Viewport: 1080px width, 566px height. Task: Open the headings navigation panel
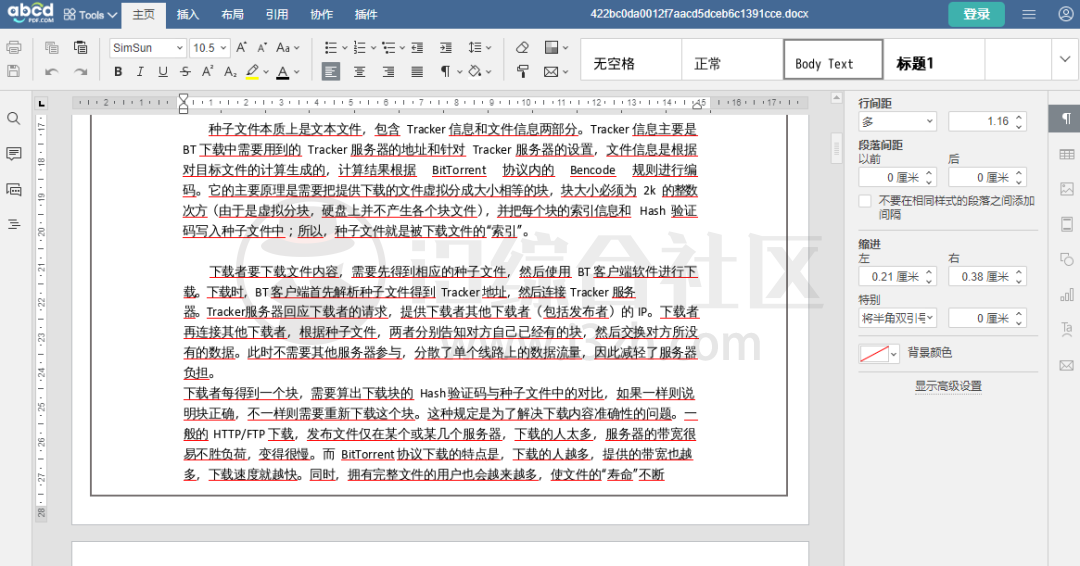click(x=13, y=224)
